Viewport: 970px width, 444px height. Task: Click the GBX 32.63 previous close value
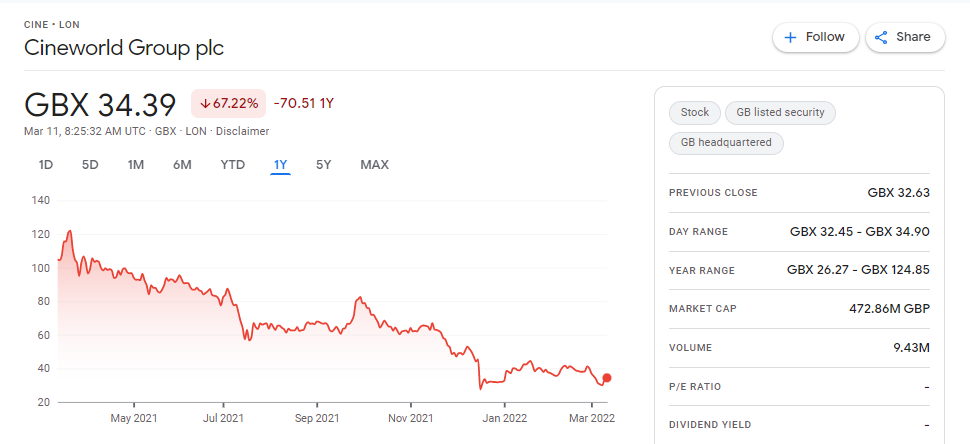point(899,193)
